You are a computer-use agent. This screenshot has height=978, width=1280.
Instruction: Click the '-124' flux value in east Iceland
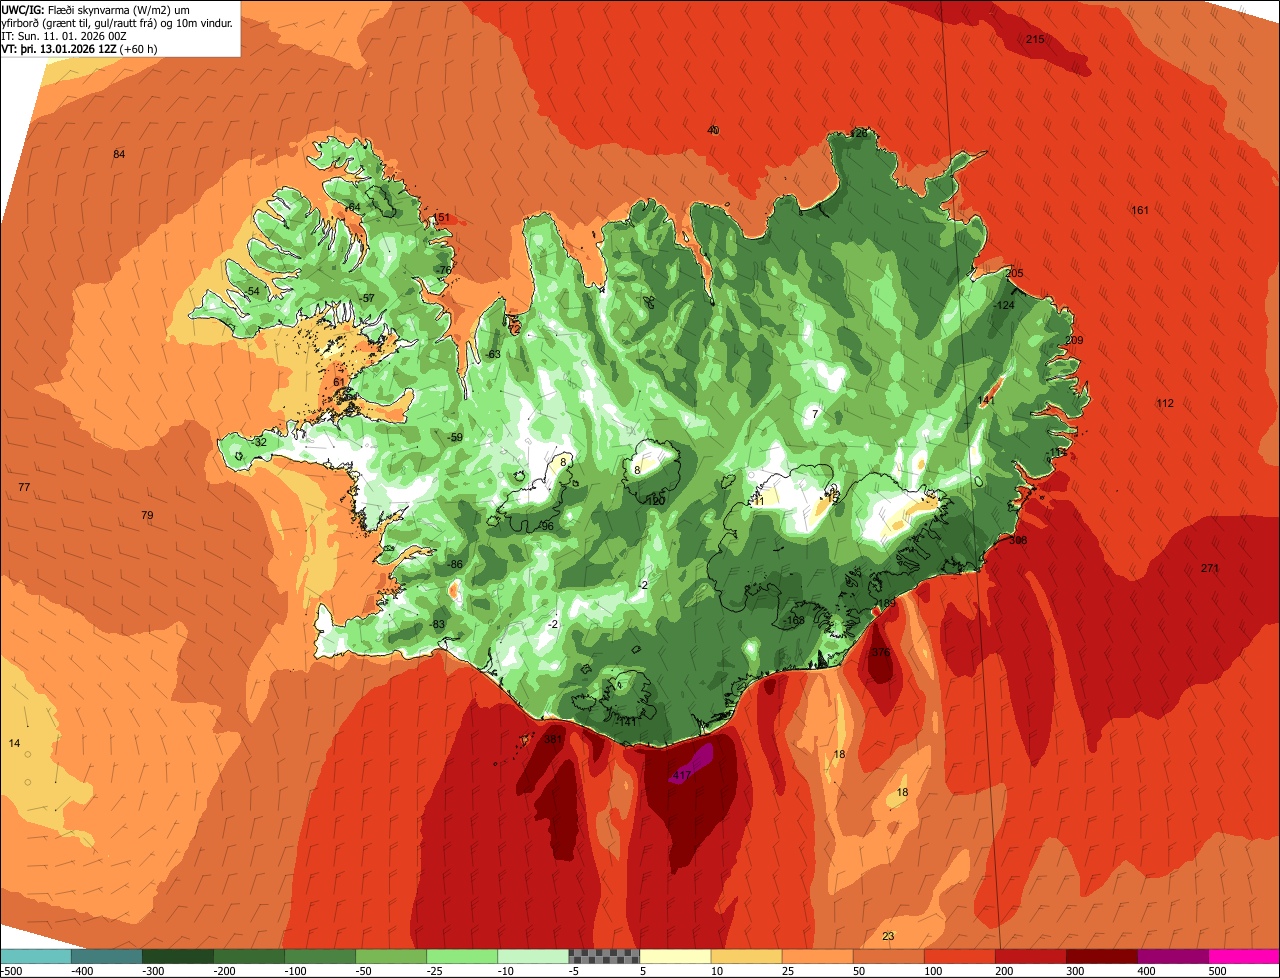click(x=1004, y=305)
